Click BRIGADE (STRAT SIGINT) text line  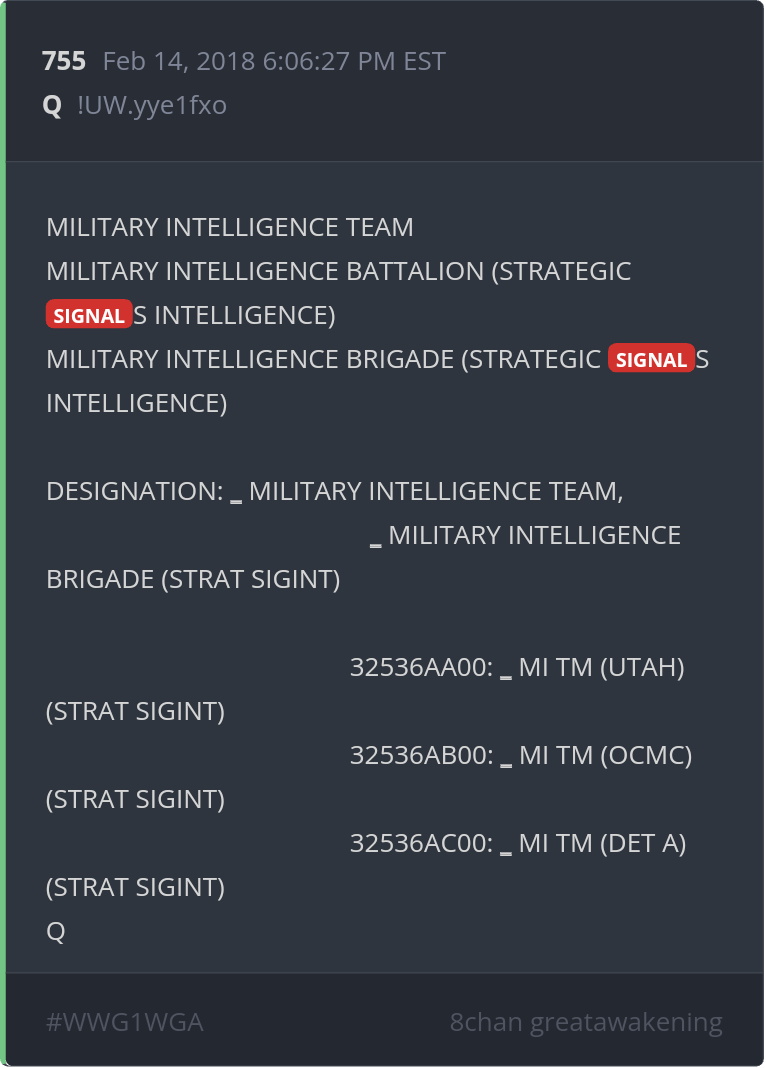point(193,579)
